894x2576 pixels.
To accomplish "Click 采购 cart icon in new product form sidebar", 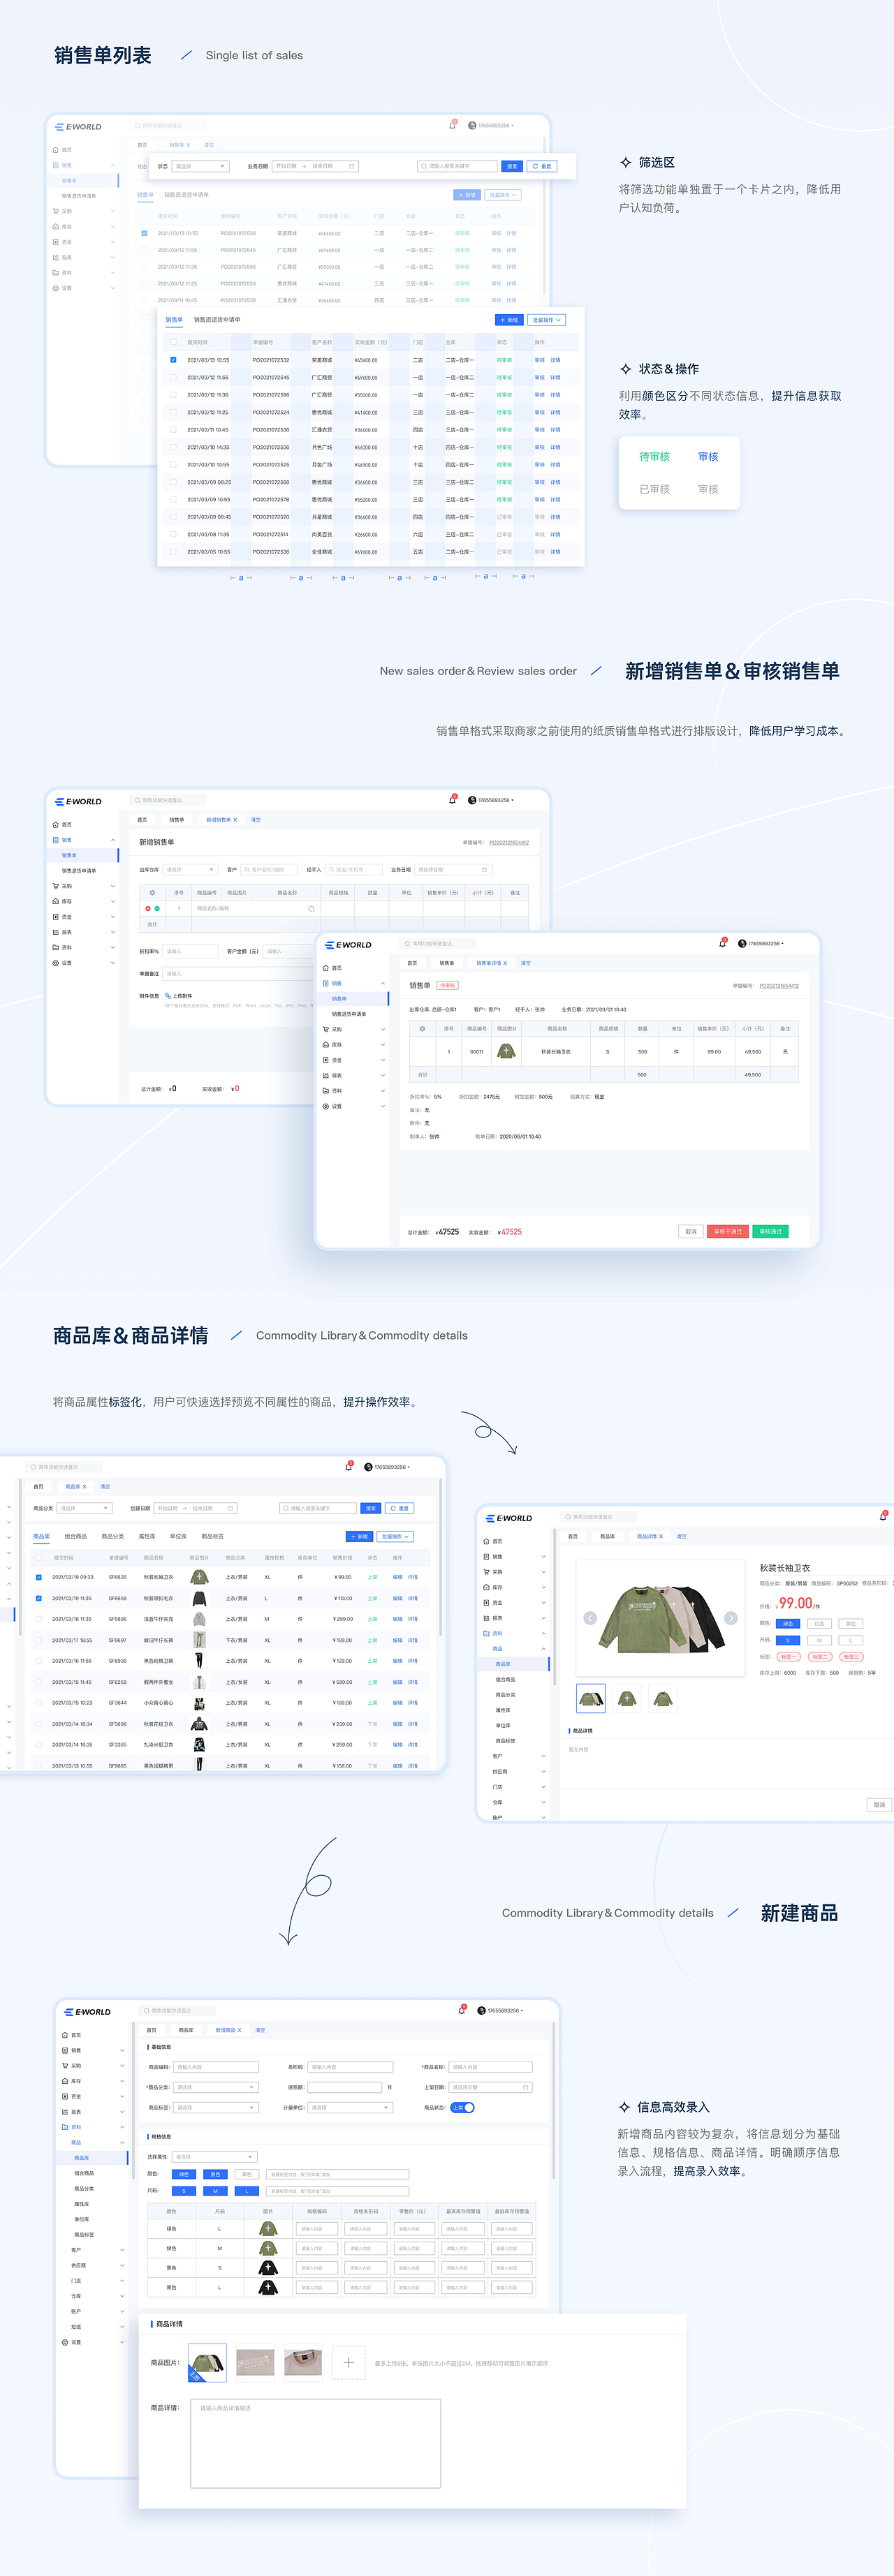I will point(65,2066).
